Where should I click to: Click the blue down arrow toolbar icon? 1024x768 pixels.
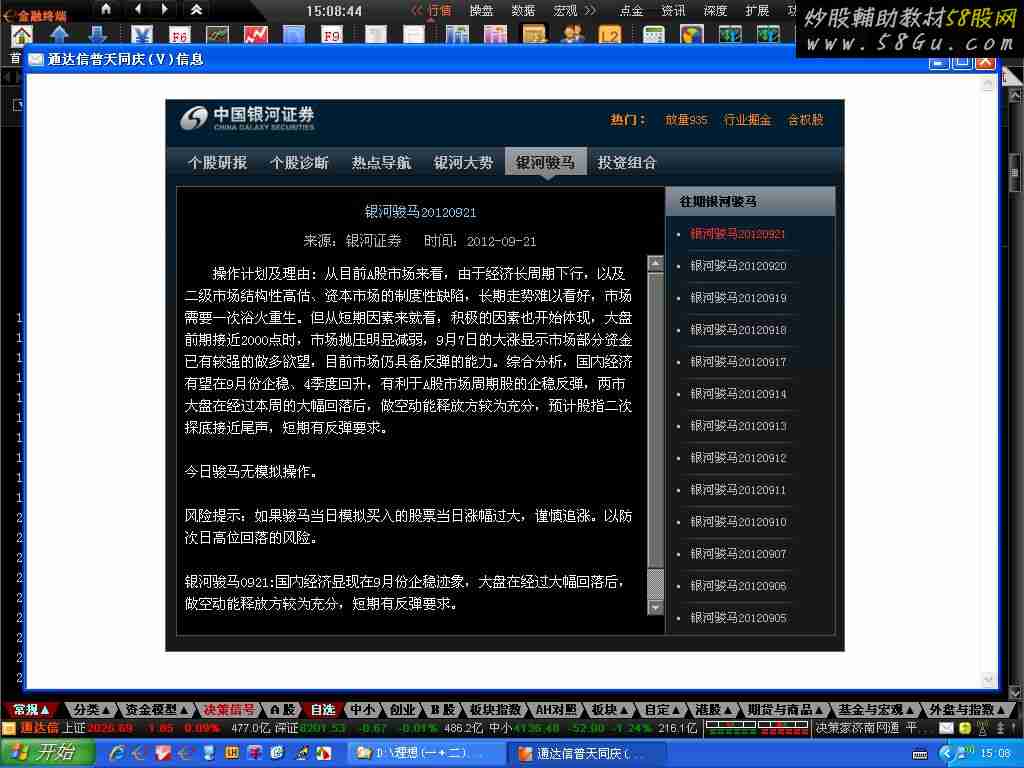coord(98,34)
